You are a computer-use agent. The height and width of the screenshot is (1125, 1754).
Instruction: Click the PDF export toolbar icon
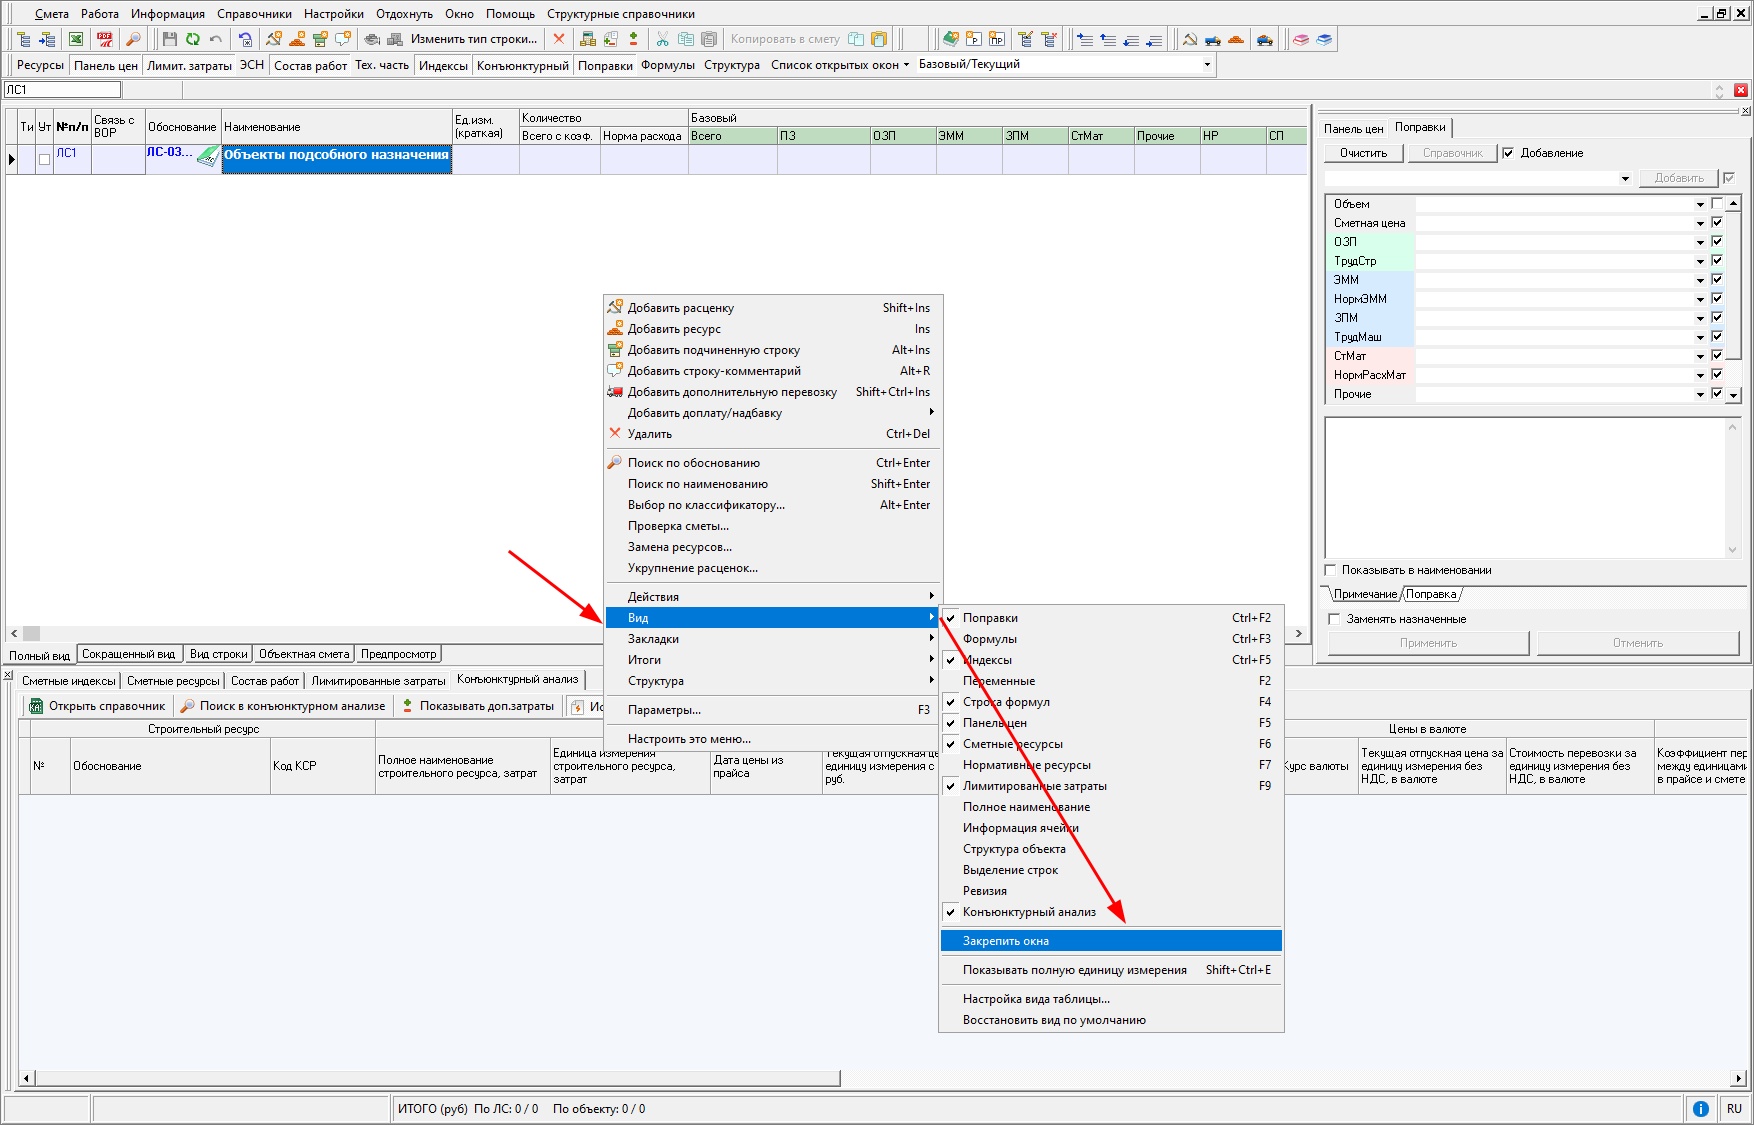(x=104, y=39)
